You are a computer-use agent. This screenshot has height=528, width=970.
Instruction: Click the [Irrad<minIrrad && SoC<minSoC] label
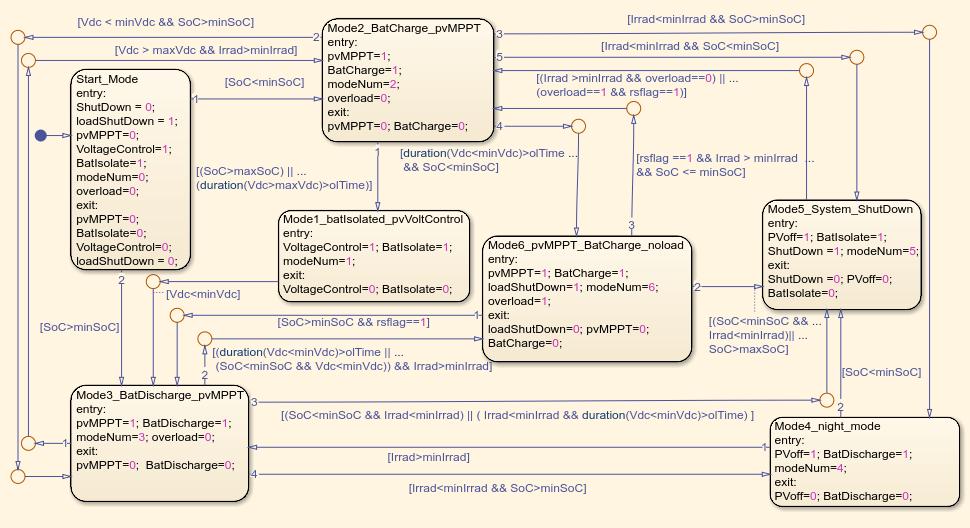pos(690,46)
